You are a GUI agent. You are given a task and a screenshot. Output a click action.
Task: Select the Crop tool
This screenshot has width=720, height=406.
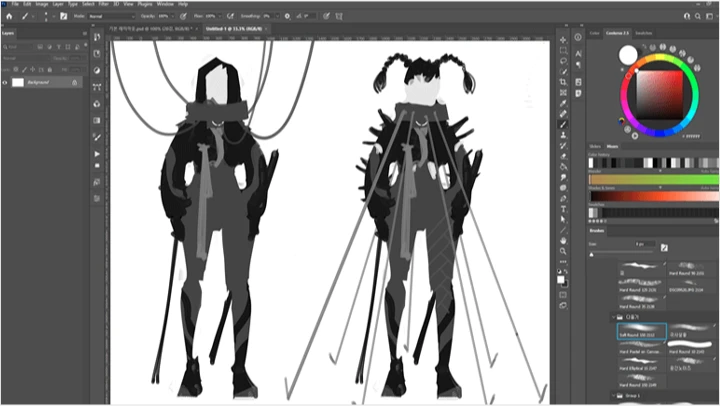click(563, 82)
